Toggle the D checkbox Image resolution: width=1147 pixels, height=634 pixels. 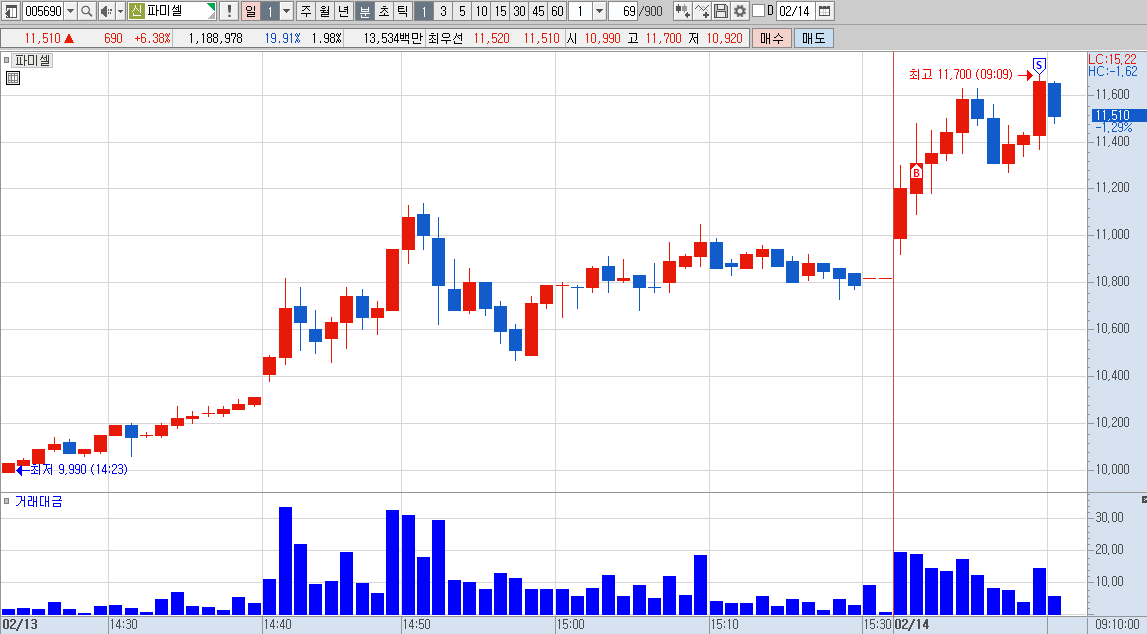click(x=759, y=11)
